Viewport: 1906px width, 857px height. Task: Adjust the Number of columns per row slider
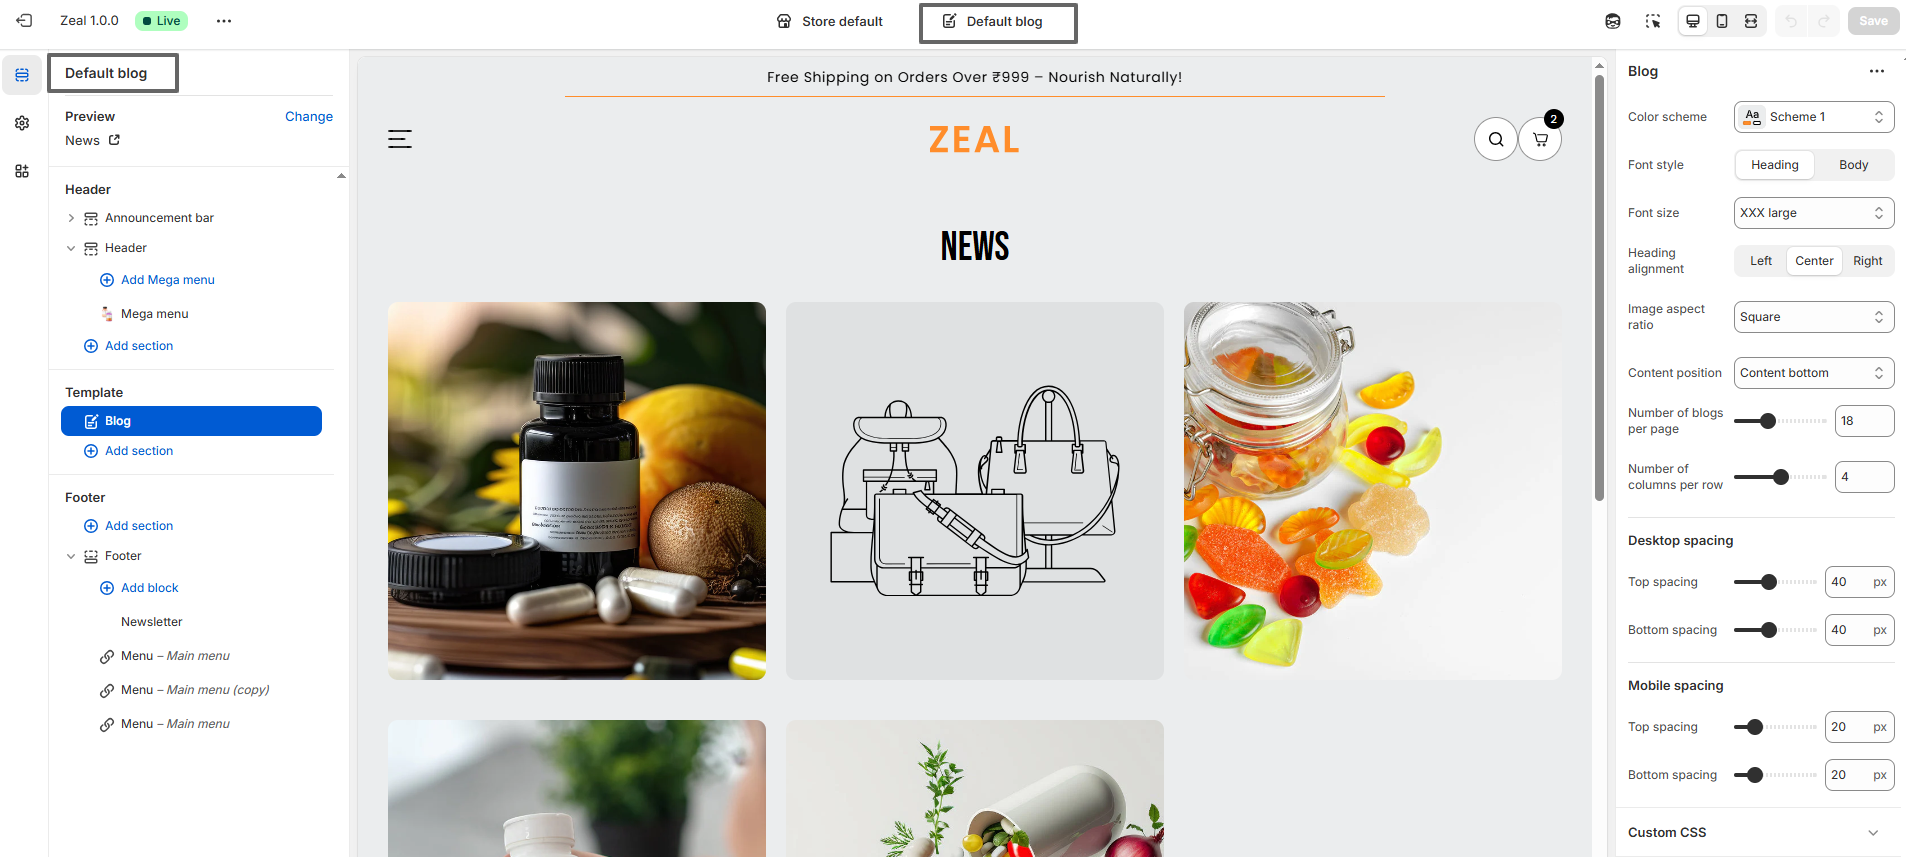pos(1781,477)
